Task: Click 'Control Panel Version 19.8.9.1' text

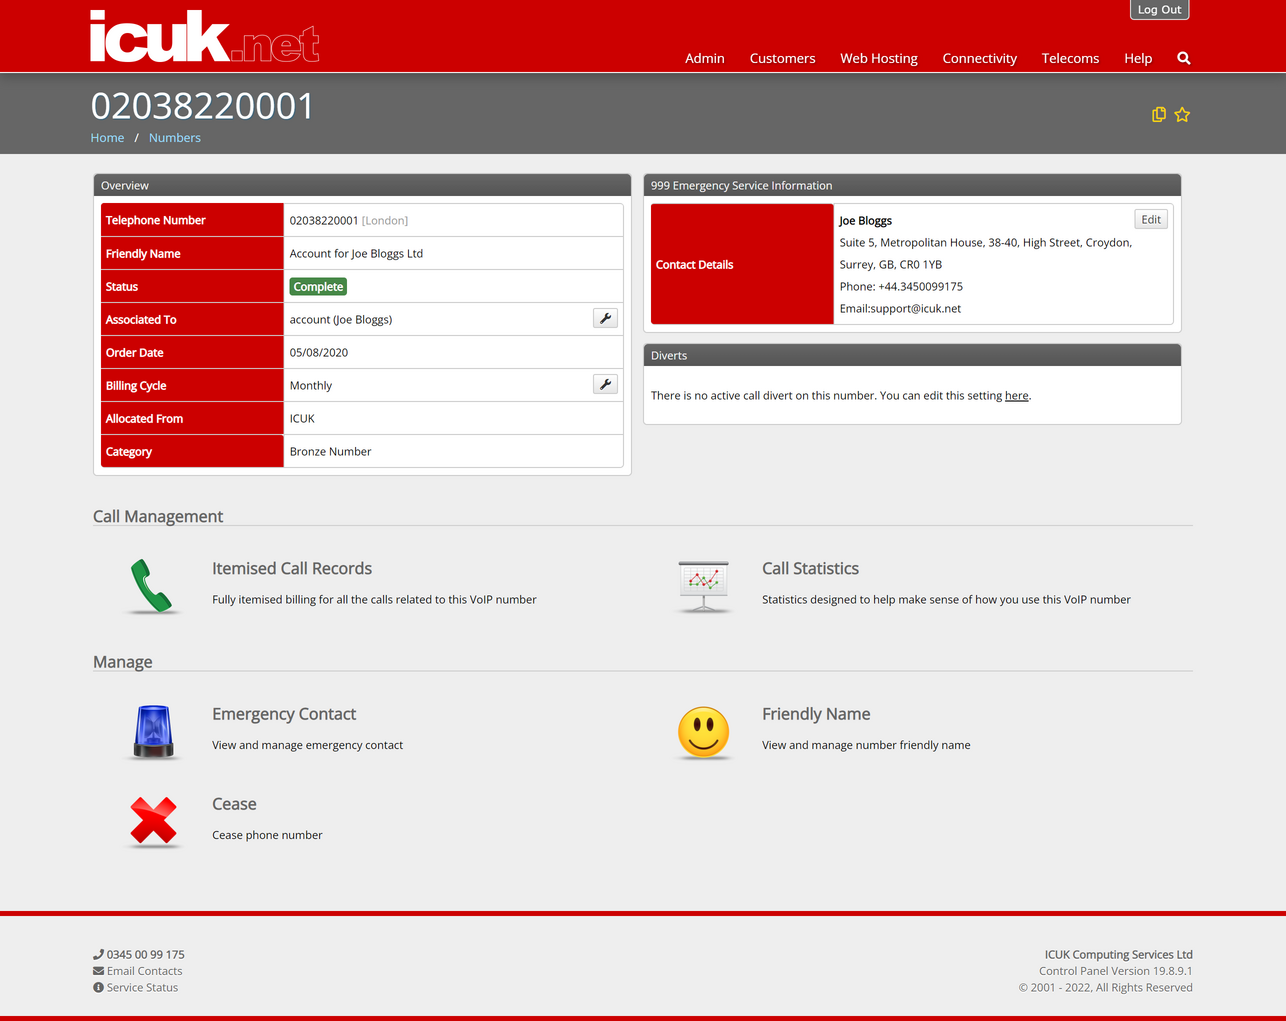Action: pos(1115,971)
